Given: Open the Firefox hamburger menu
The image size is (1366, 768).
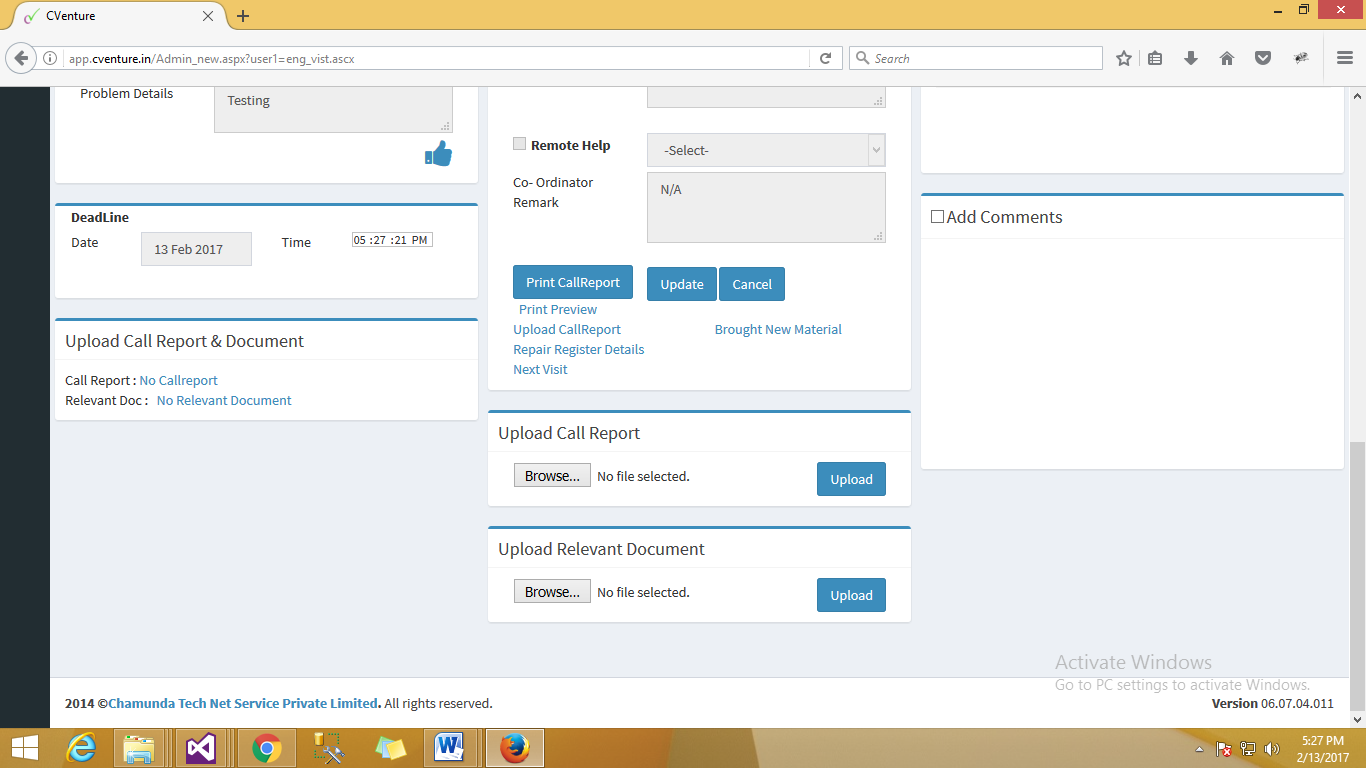Looking at the screenshot, I should (1345, 58).
